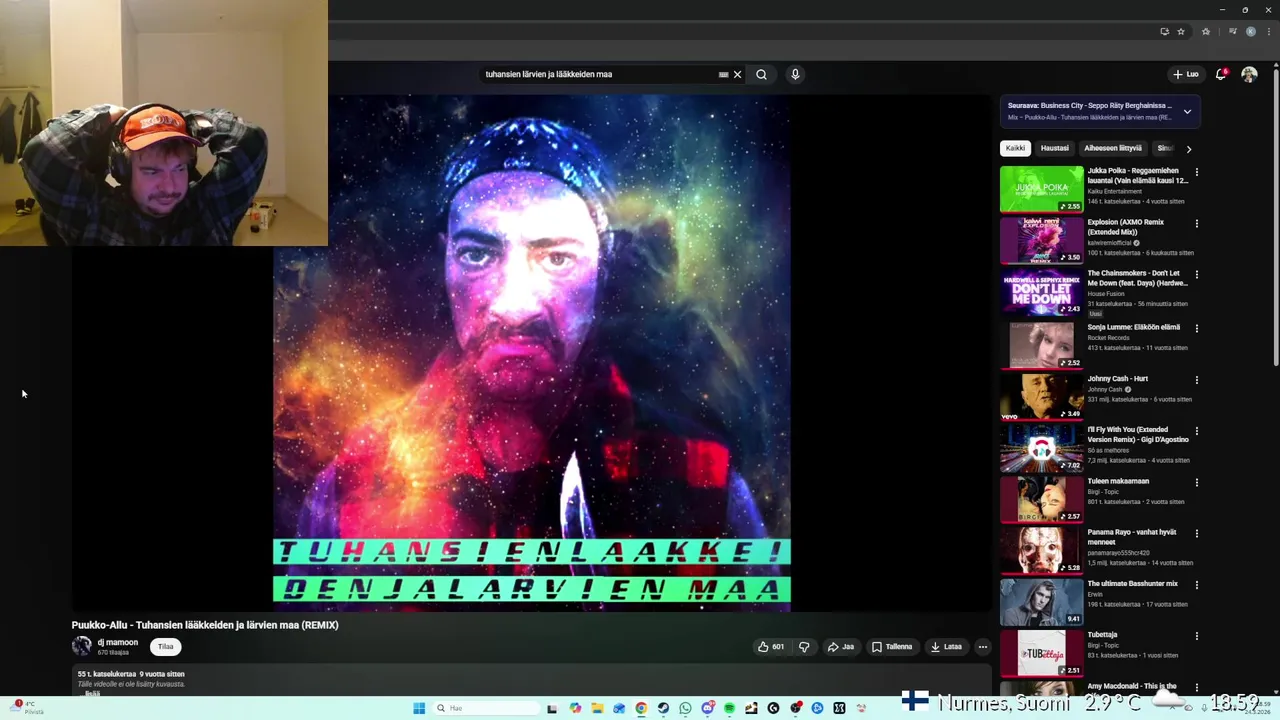Open Don't Let Me Down thumbnail

(1041, 291)
